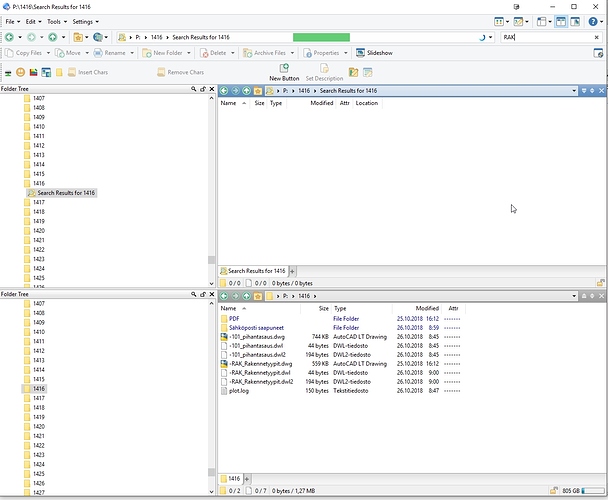Open the Tools menu
This screenshot has width=608, height=500.
pyautogui.click(x=57, y=22)
